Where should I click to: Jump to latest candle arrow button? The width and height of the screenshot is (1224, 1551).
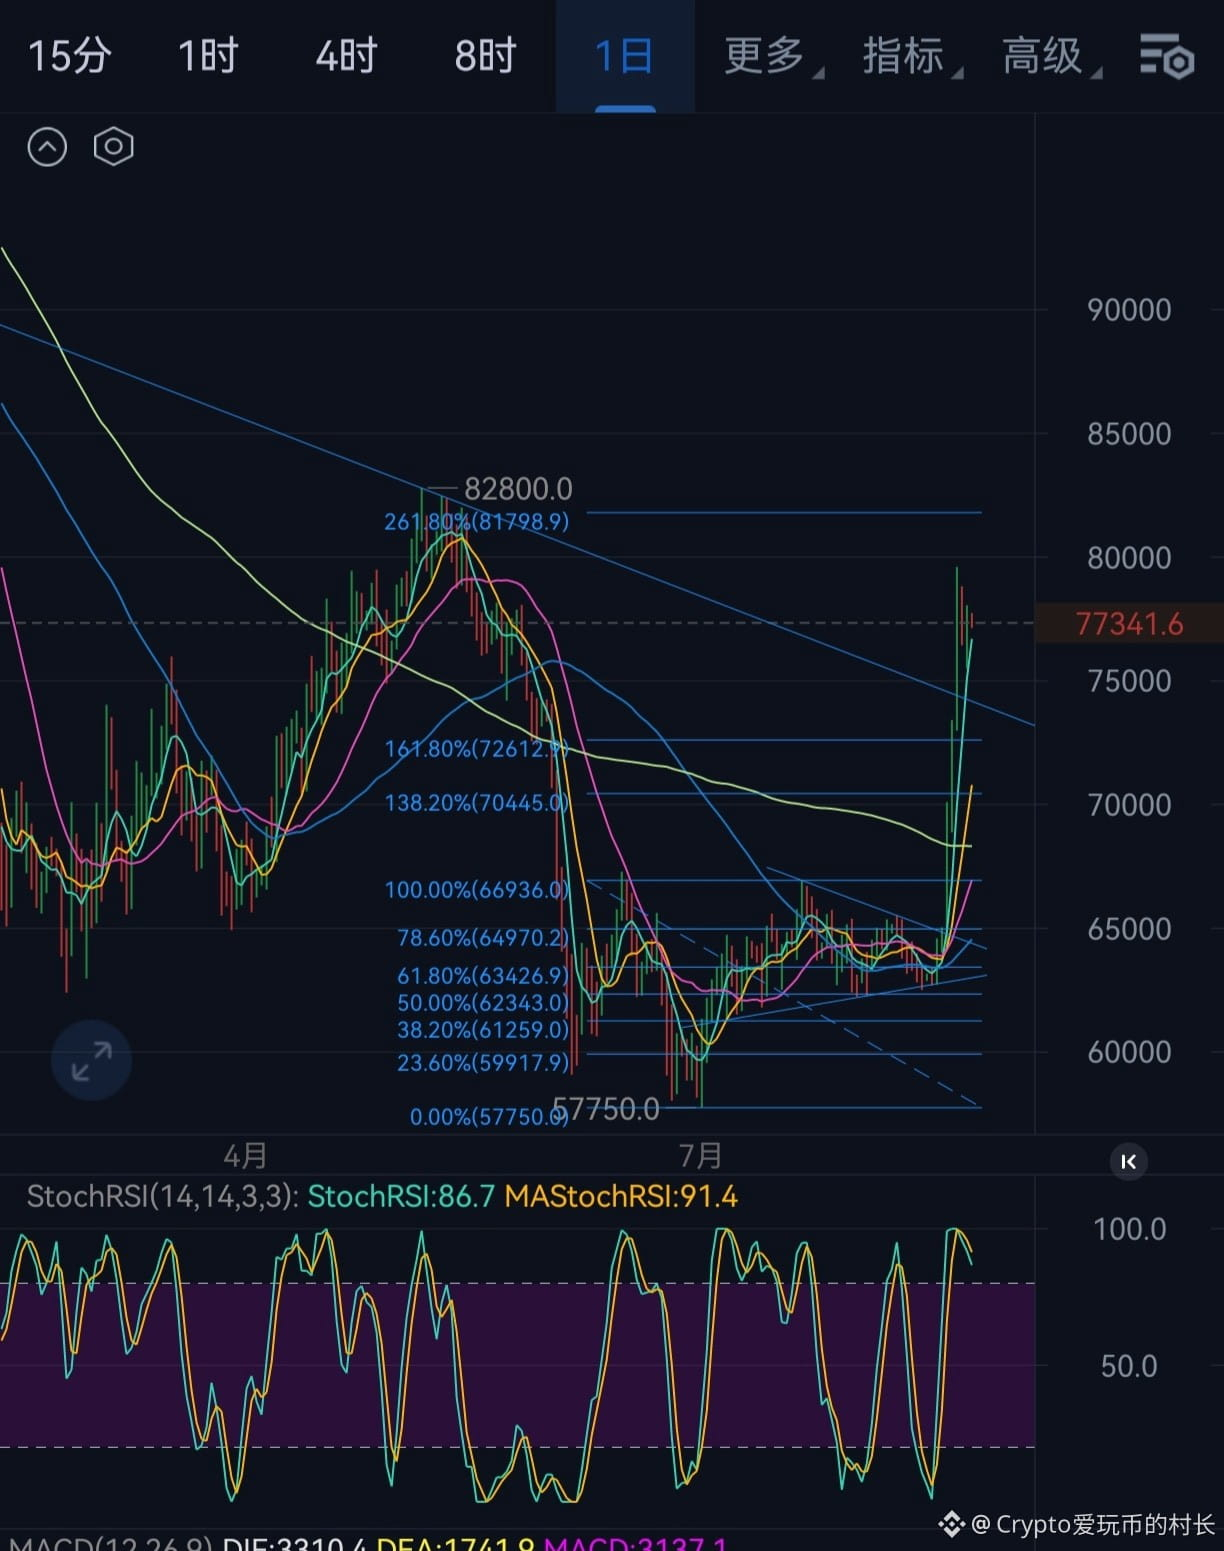click(1129, 1161)
